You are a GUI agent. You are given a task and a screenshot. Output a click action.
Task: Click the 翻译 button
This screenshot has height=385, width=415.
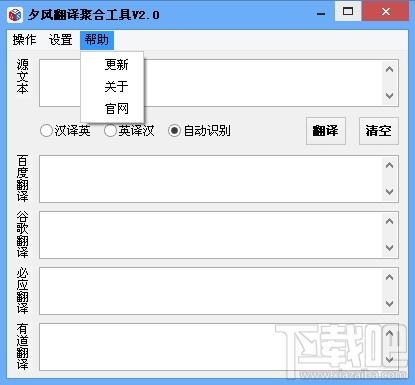(x=326, y=131)
